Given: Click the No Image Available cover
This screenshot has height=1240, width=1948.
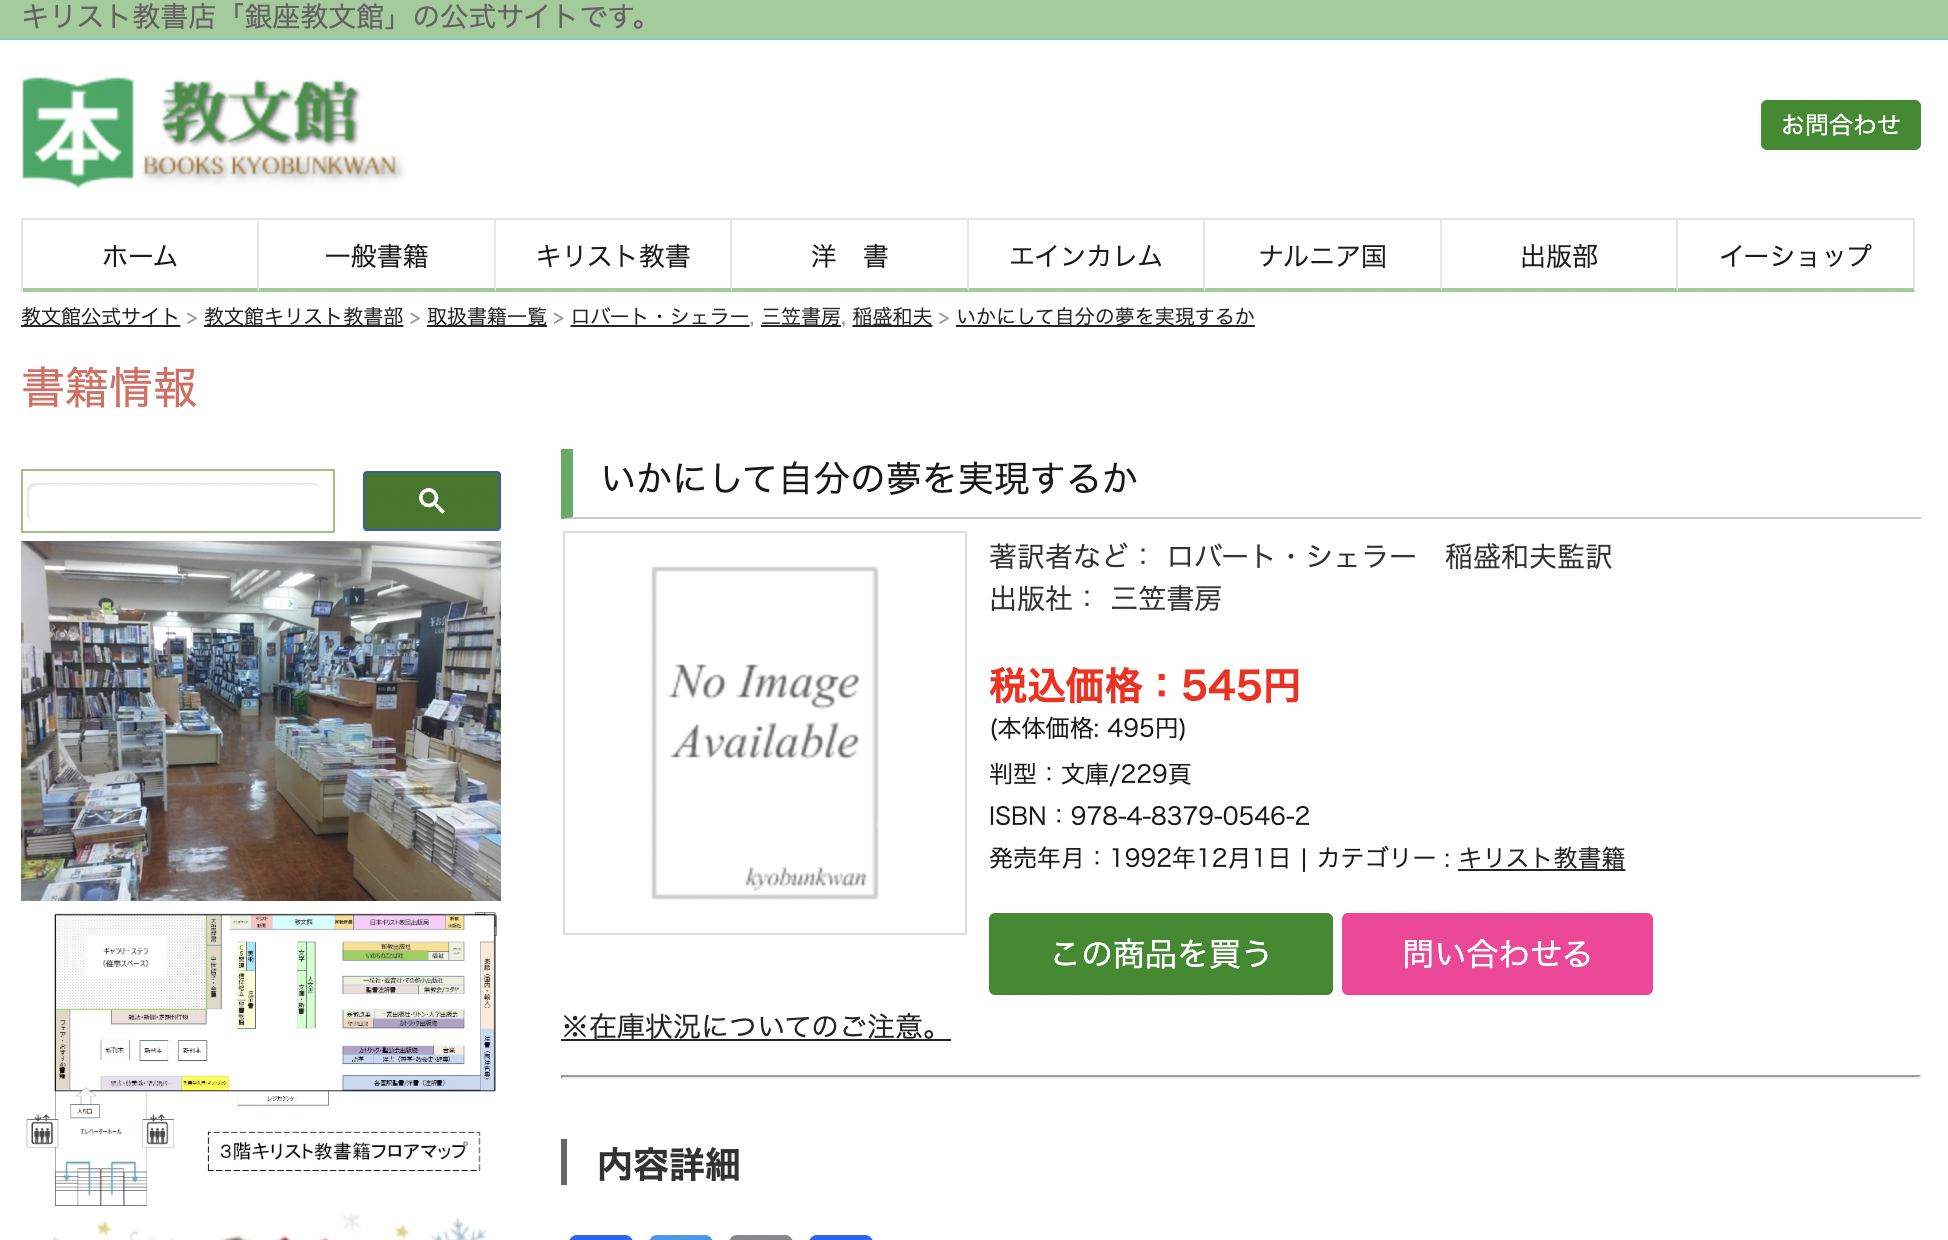Looking at the screenshot, I should coord(765,733).
